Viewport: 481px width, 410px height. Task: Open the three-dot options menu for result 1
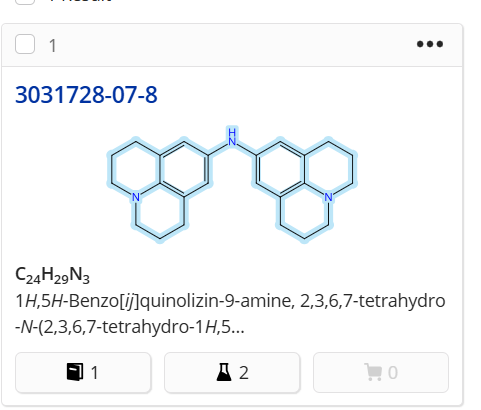tap(430, 44)
